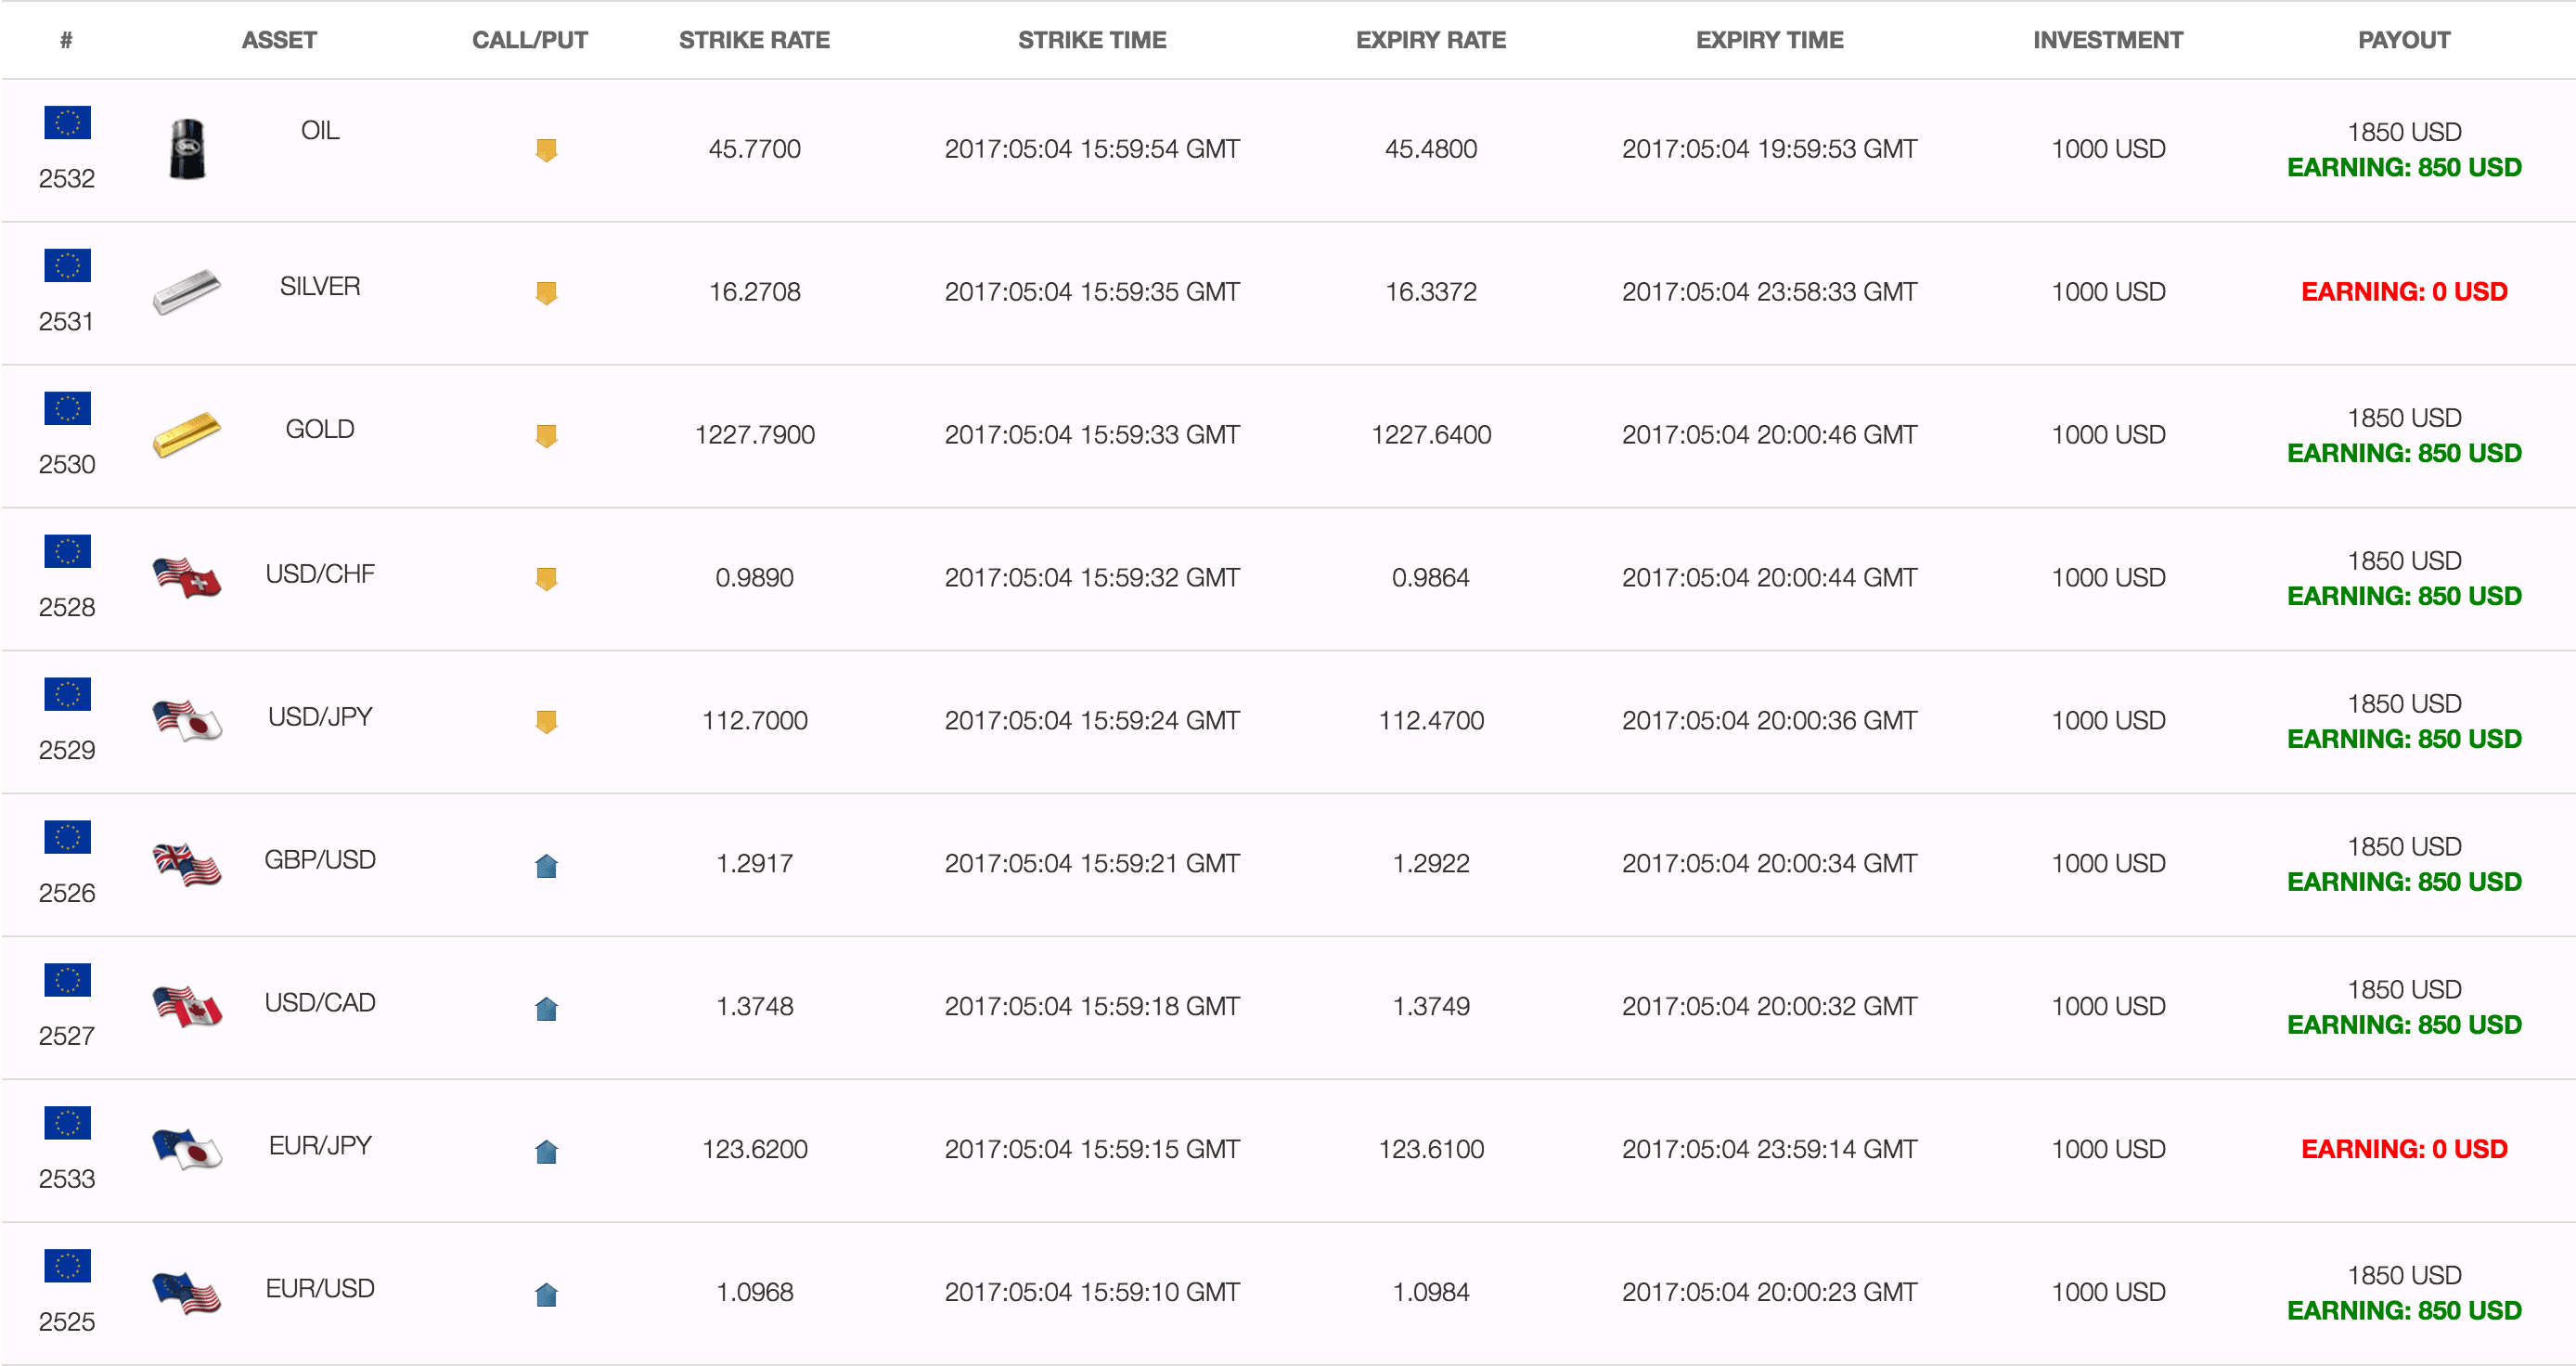Viewport: 2576px width, 1366px height.
Task: Open the SILVER asset name link
Action: 320,286
